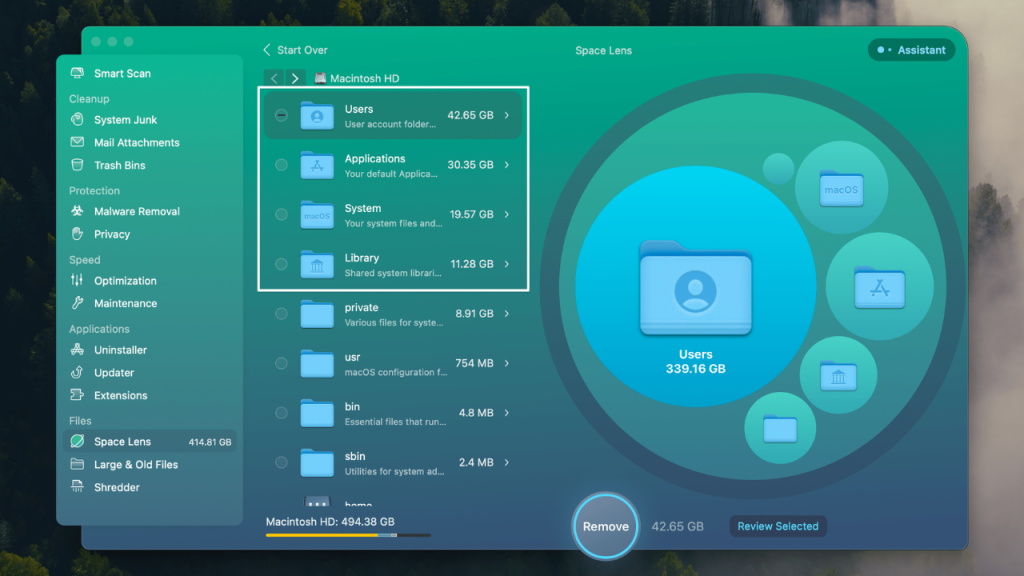Open Mail Attachments in the sidebar
The height and width of the screenshot is (576, 1024).
pyautogui.click(x=136, y=143)
